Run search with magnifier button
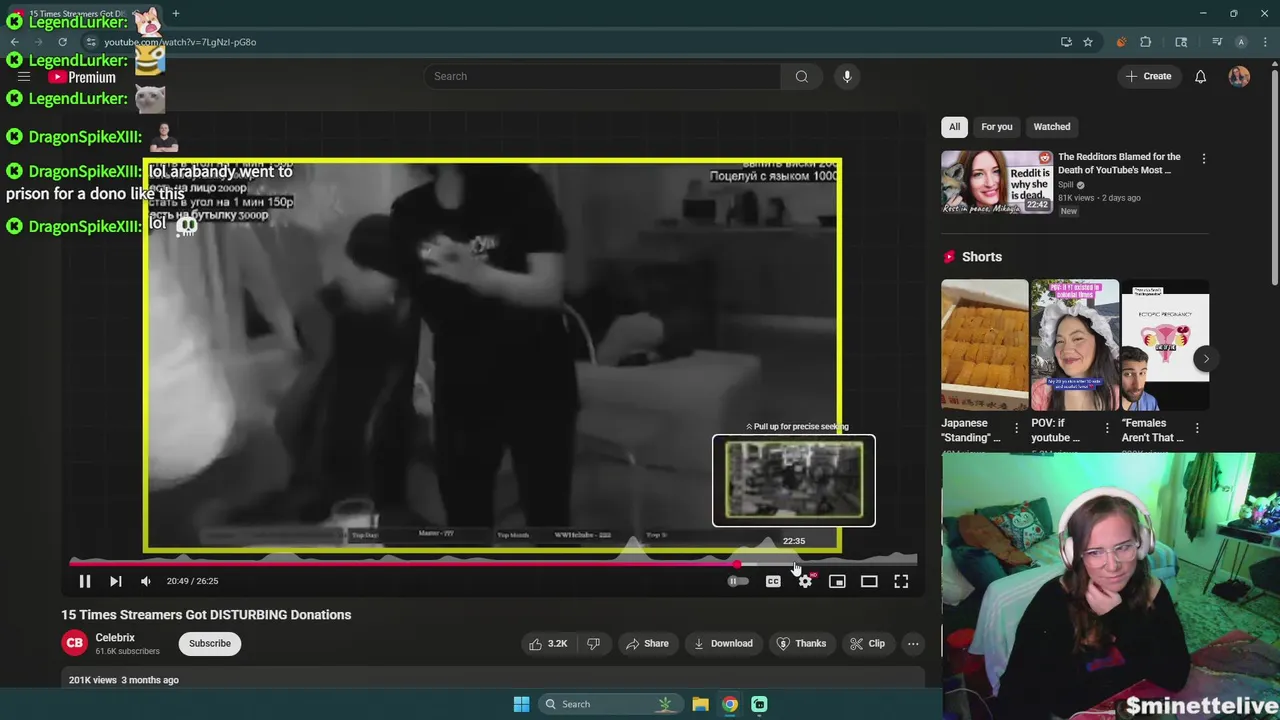Image resolution: width=1280 pixels, height=720 pixels. pyautogui.click(x=802, y=76)
